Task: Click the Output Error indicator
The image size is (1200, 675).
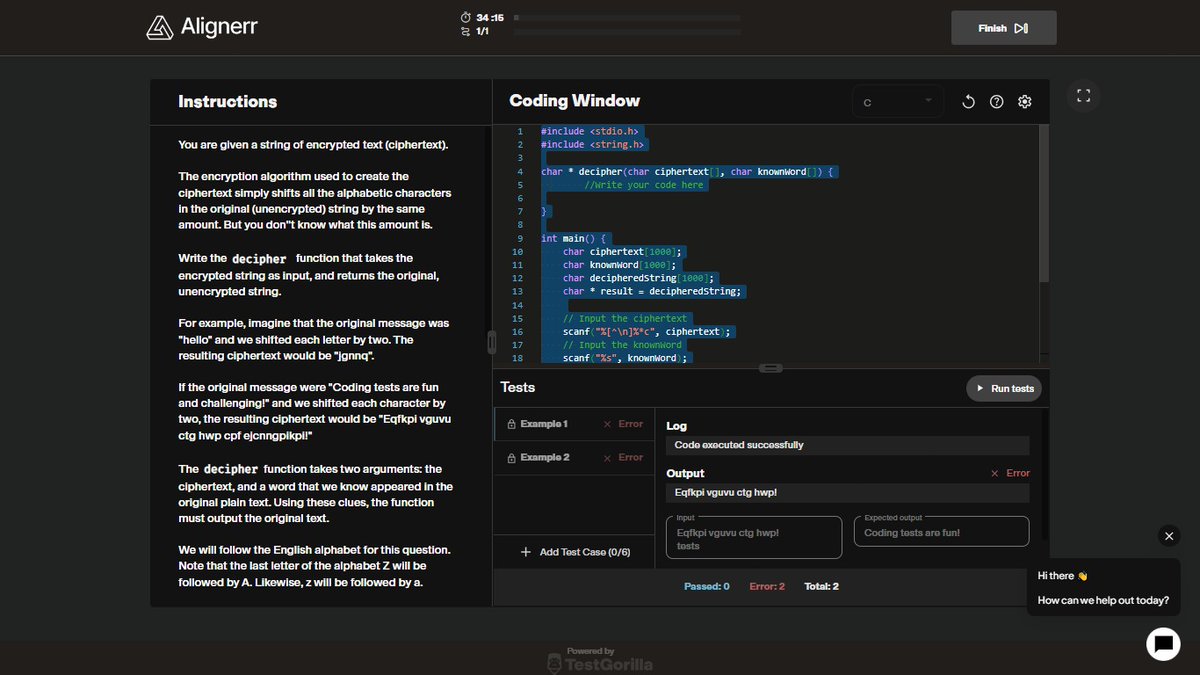Action: point(1009,473)
